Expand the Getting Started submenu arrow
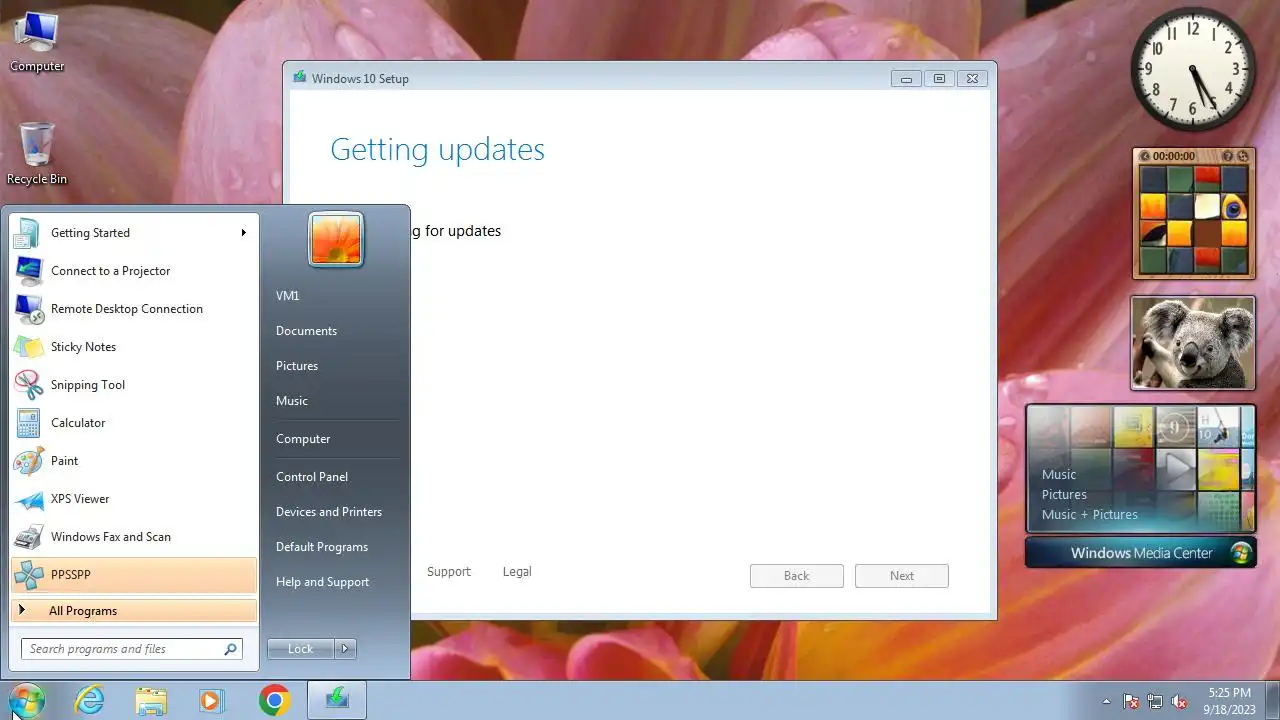Viewport: 1280px width, 720px height. (x=243, y=233)
